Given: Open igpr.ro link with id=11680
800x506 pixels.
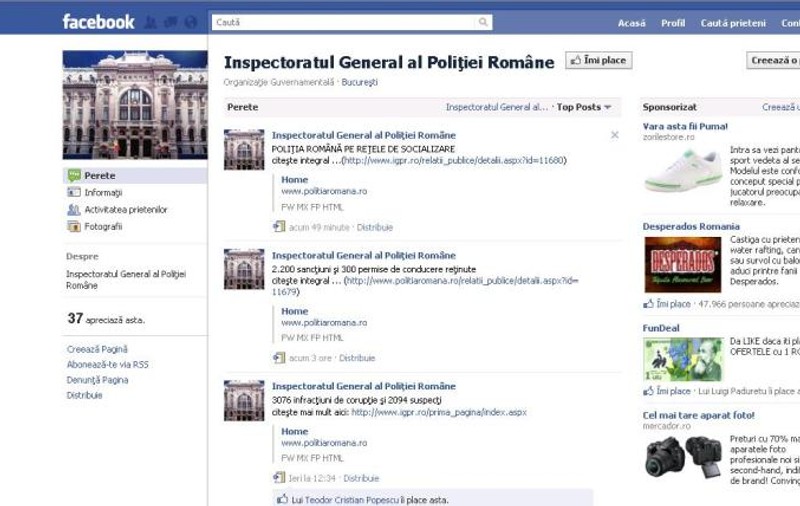Looking at the screenshot, I should pyautogui.click(x=454, y=161).
